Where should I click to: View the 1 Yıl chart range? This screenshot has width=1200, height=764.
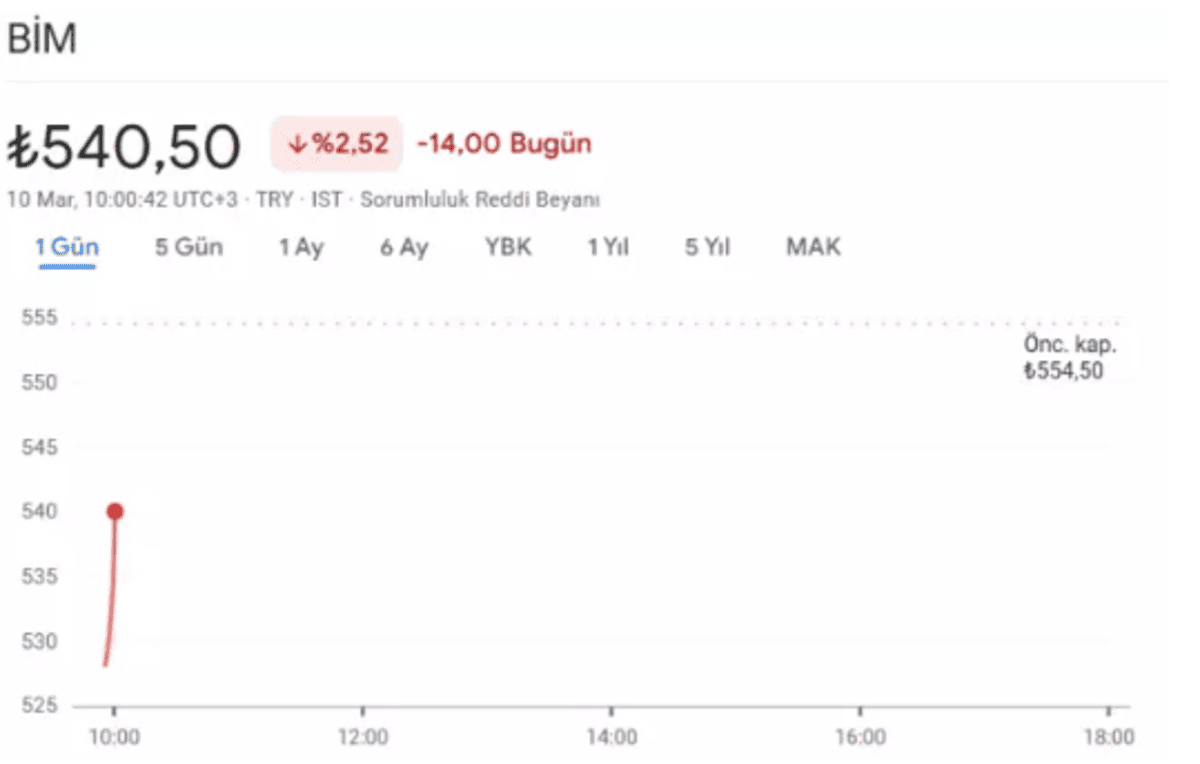(608, 247)
